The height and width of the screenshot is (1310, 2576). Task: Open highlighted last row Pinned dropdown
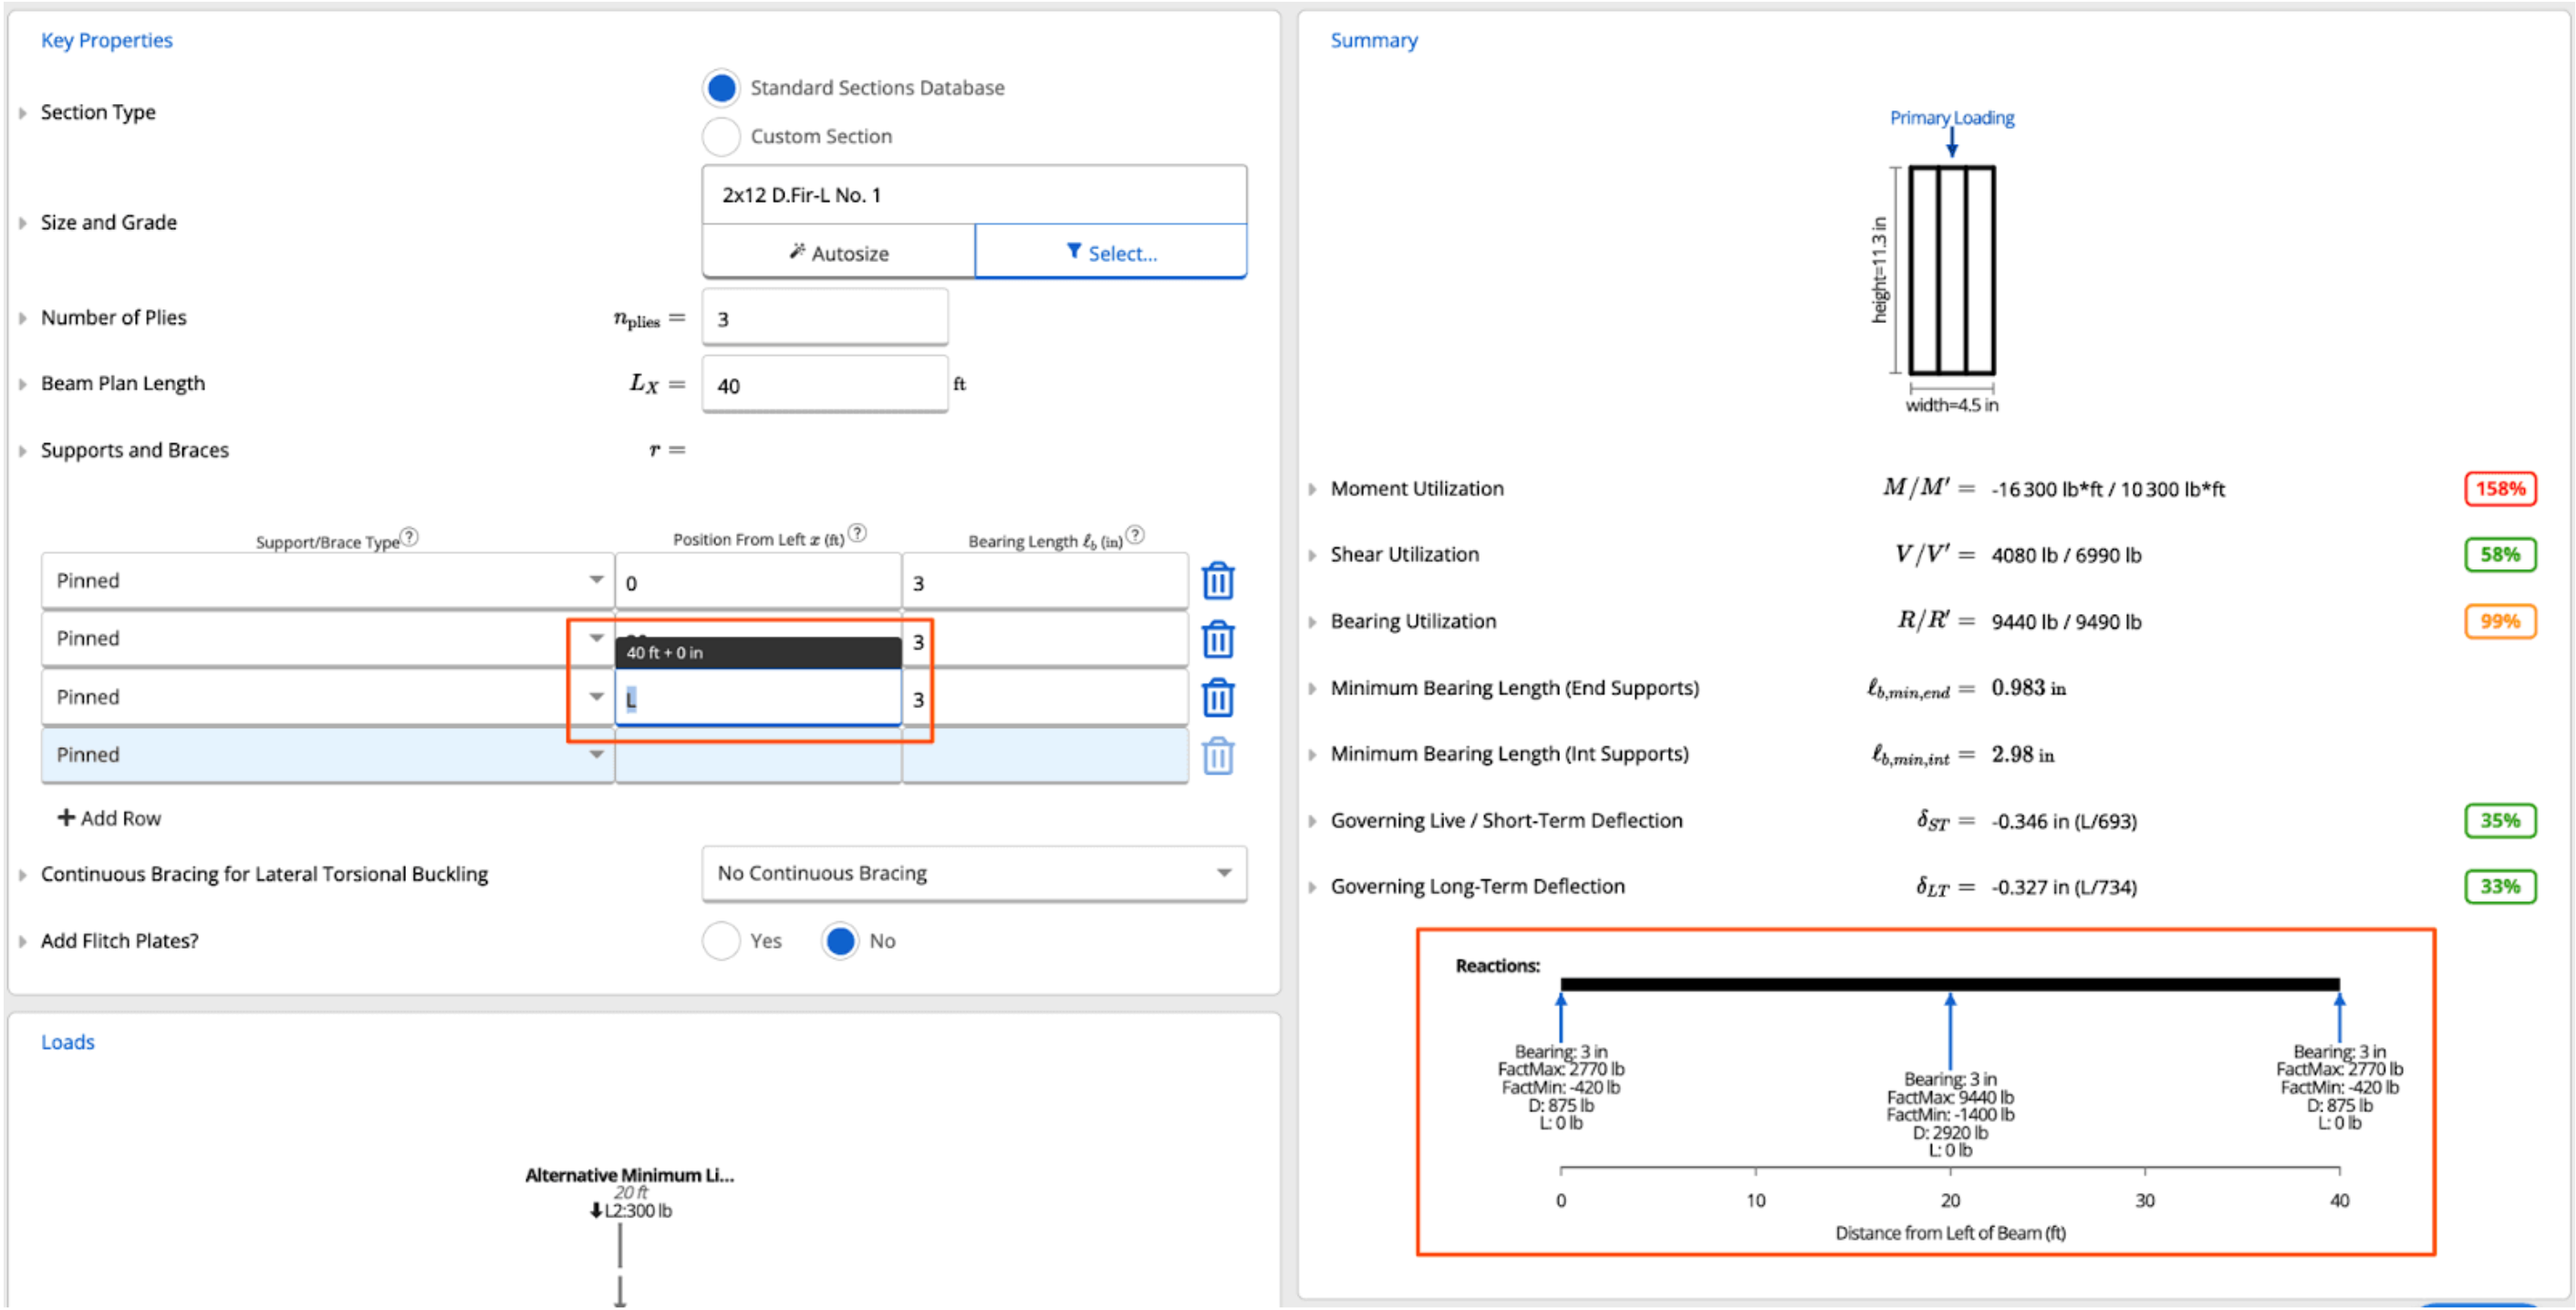click(x=327, y=755)
